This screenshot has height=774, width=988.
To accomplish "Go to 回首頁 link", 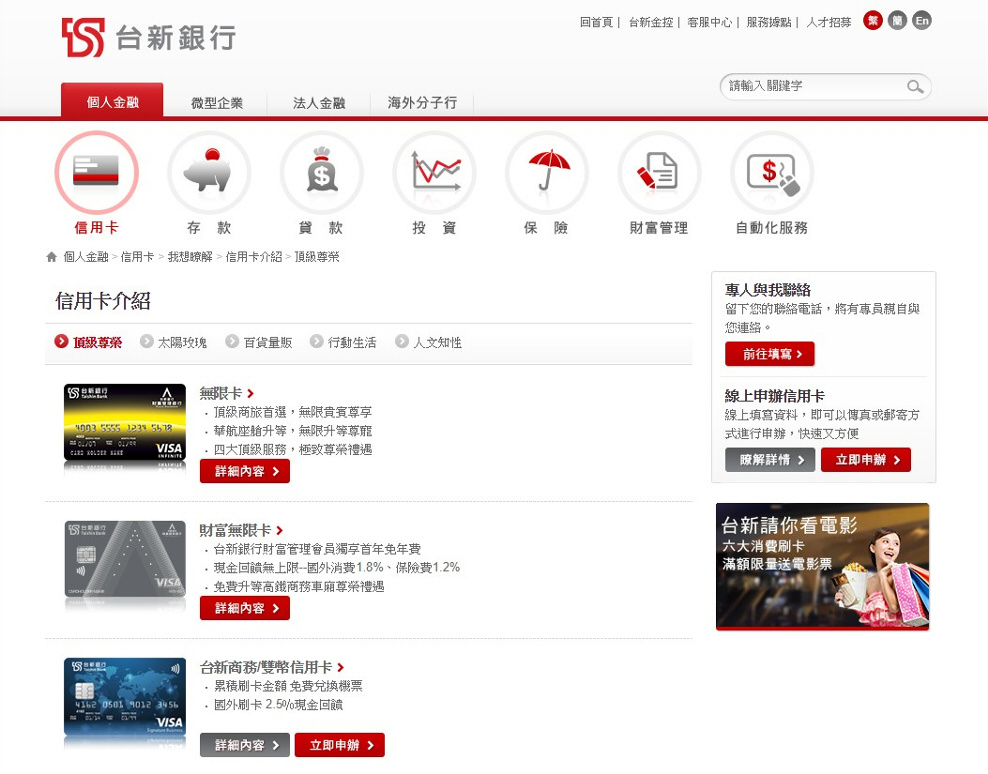I will [x=596, y=22].
